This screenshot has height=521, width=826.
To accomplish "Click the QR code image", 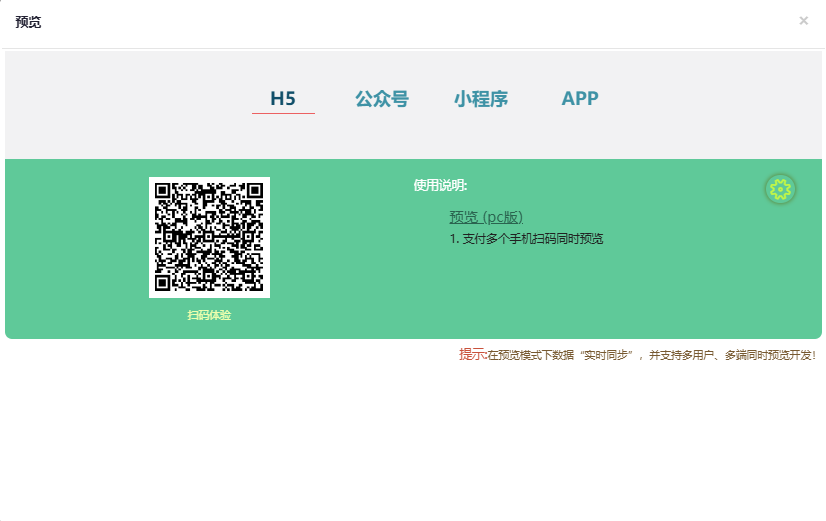I will pyautogui.click(x=209, y=237).
